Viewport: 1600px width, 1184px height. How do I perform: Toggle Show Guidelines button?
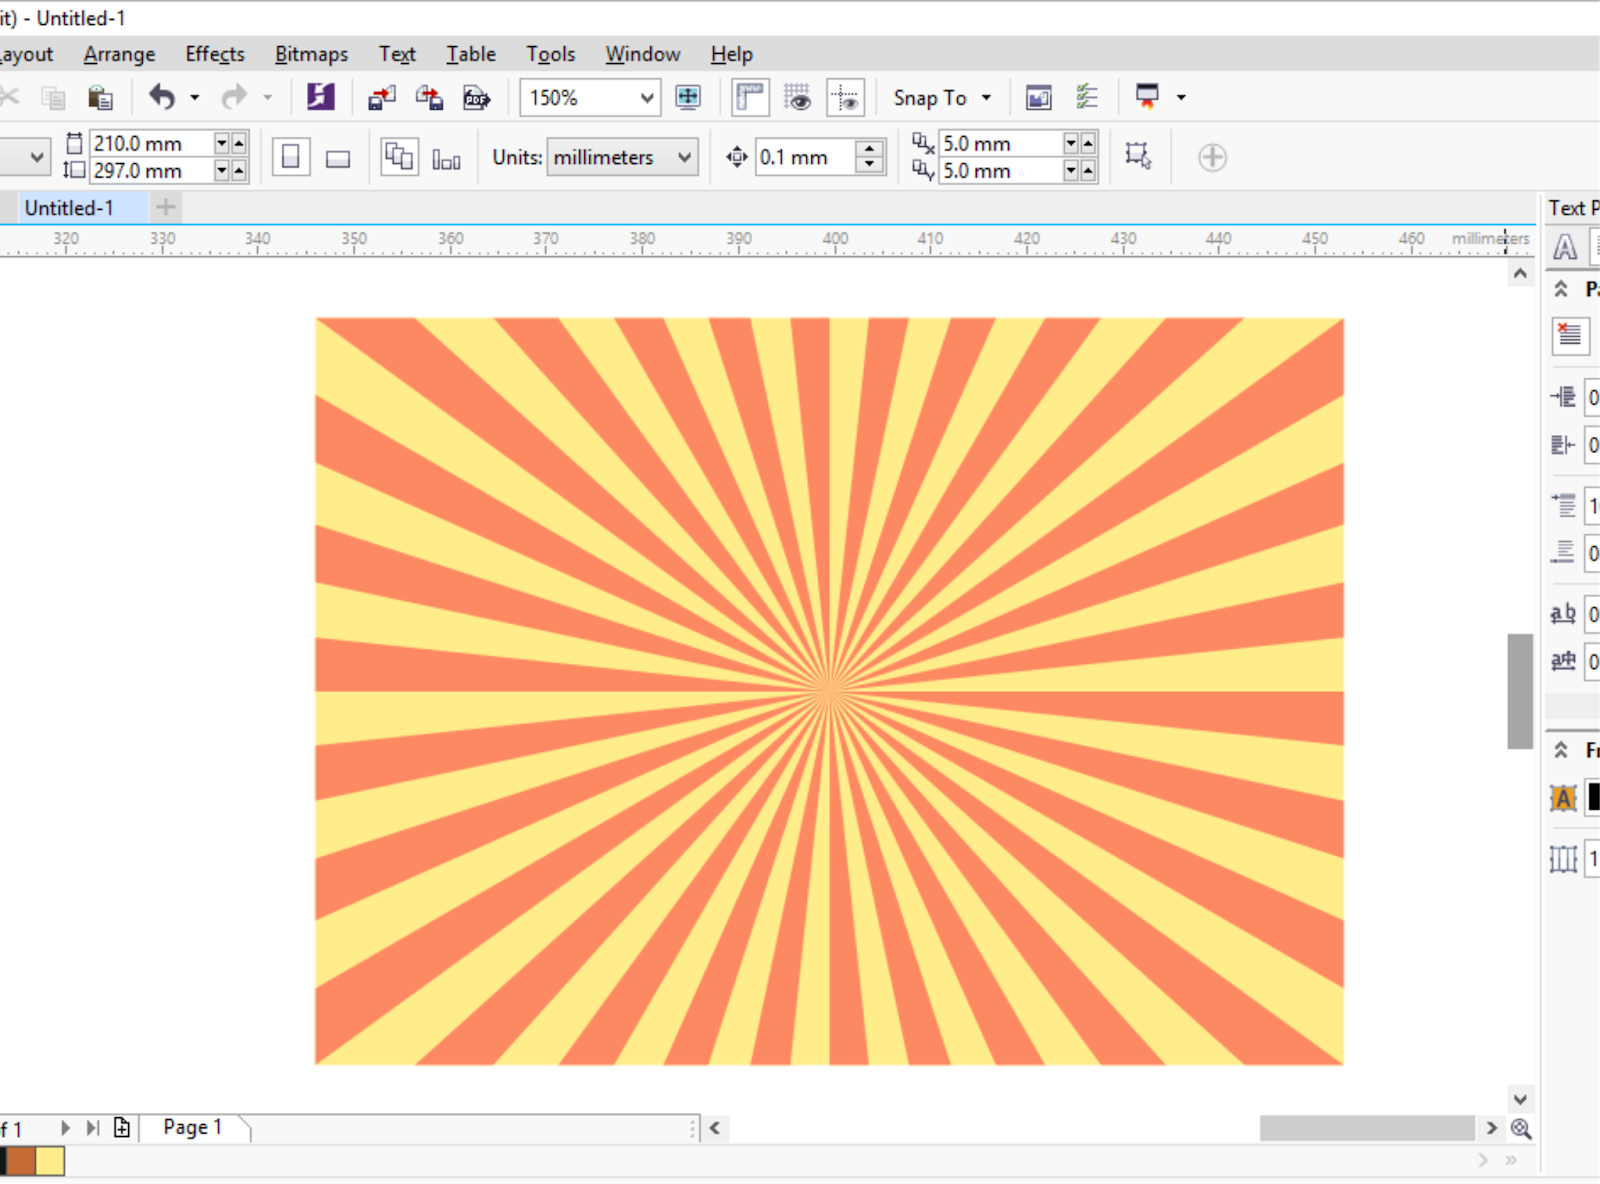845,97
